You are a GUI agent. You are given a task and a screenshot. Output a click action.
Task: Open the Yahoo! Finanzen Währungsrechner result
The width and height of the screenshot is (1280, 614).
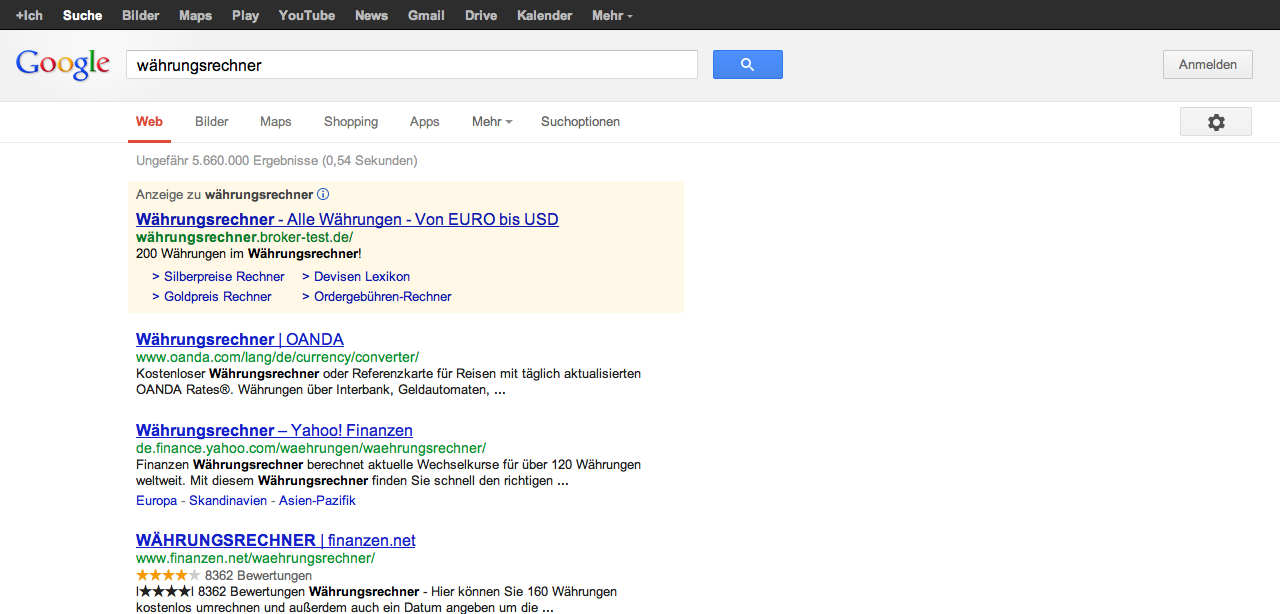pyautogui.click(x=274, y=430)
